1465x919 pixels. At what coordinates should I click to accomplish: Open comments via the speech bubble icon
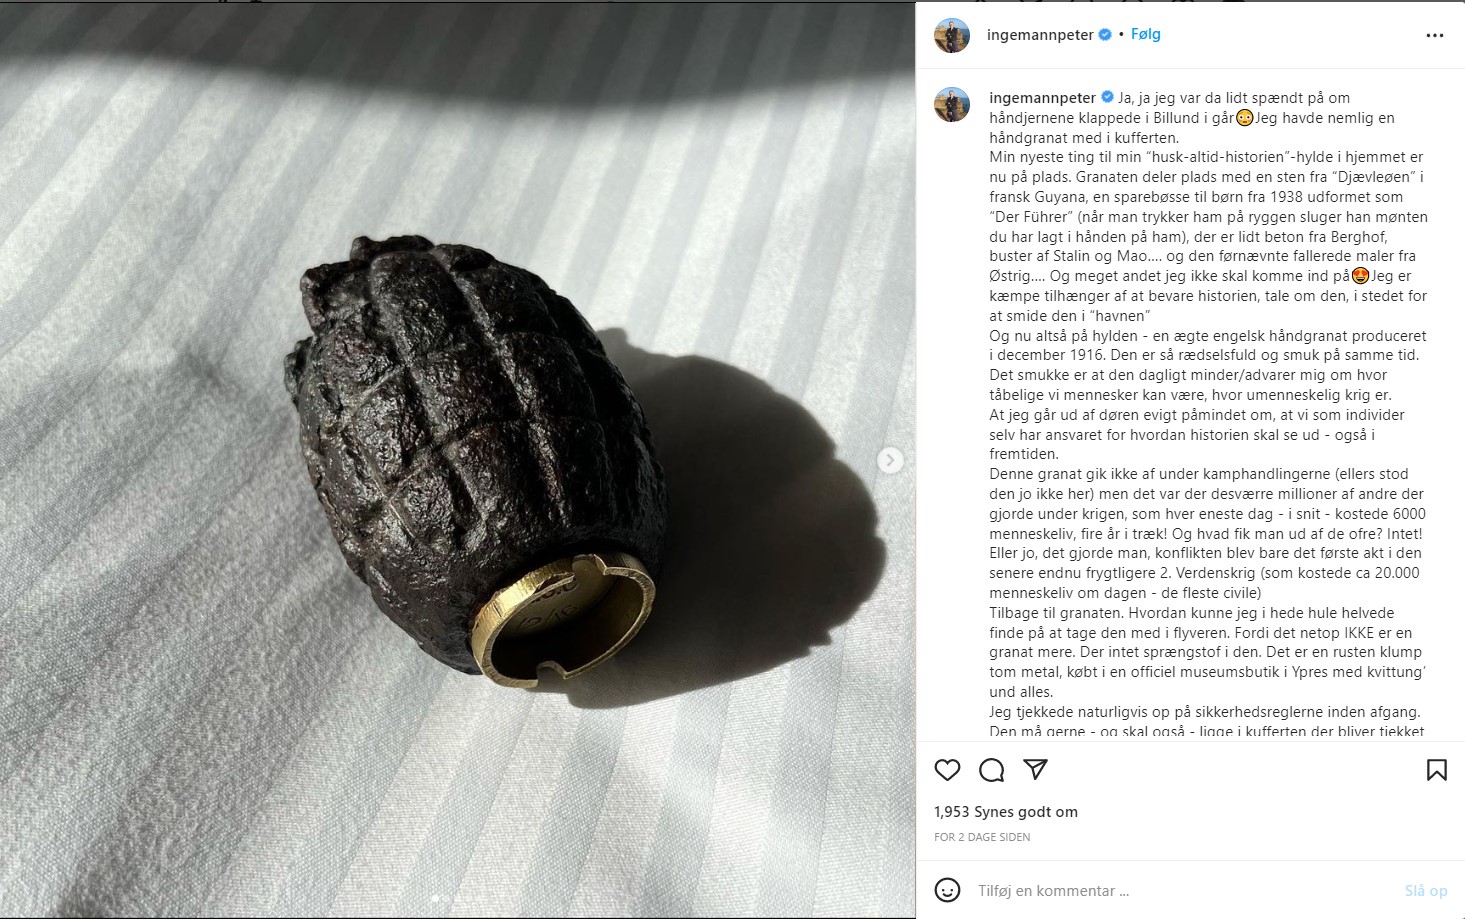click(991, 770)
